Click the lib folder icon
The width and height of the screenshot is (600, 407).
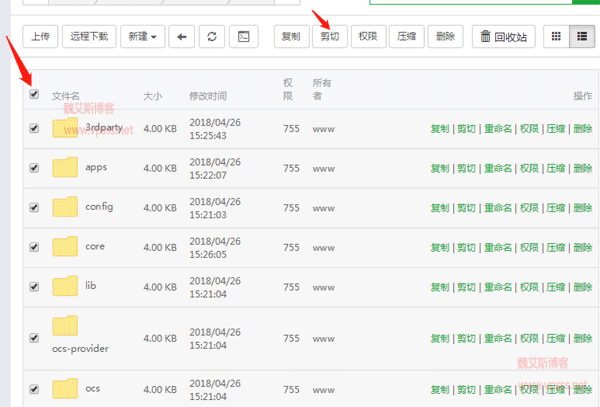tap(65, 286)
